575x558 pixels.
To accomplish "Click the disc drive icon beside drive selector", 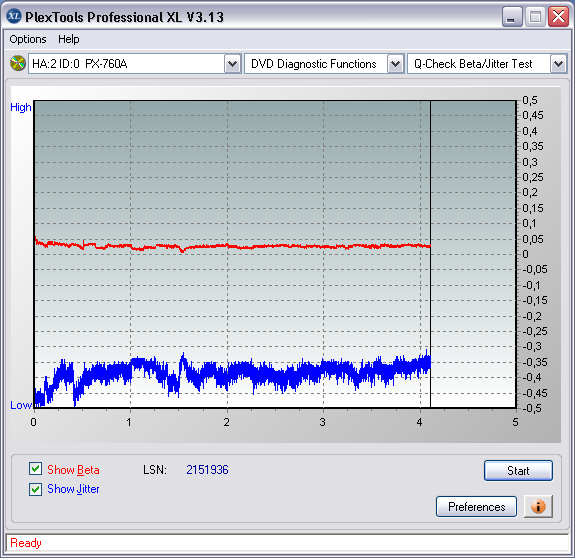I will click(17, 63).
